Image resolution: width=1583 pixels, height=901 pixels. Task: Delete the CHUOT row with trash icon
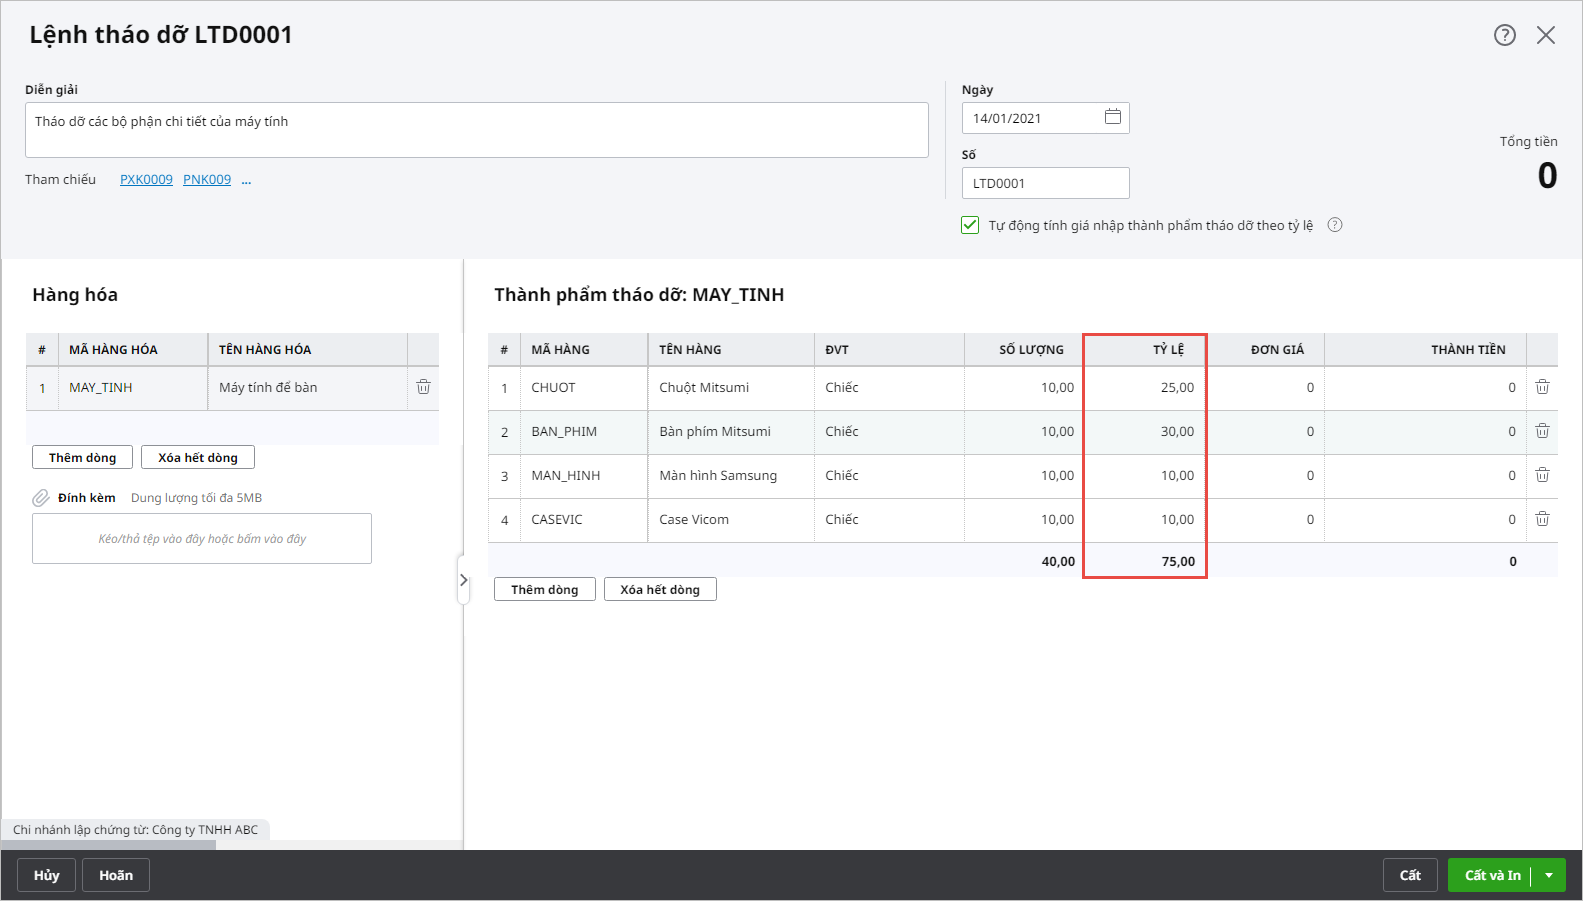[x=1542, y=387]
